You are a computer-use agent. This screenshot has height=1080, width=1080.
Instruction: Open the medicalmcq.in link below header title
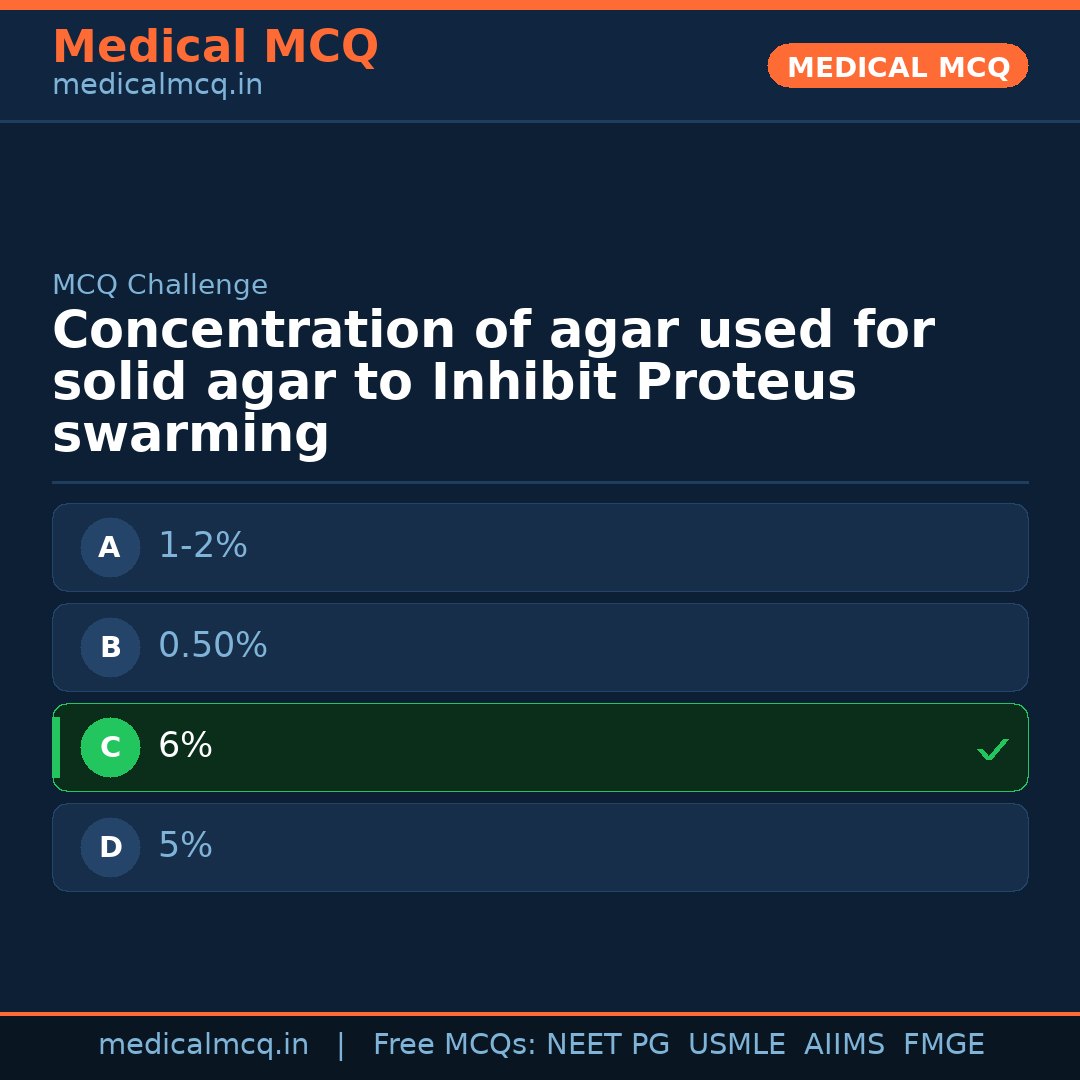[157, 86]
